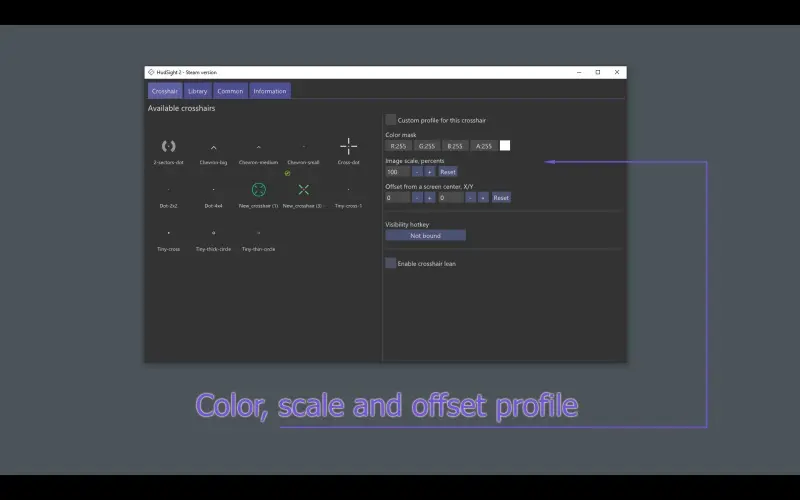The image size is (800, 500).
Task: Decrease image scale with minus button
Action: (x=417, y=171)
